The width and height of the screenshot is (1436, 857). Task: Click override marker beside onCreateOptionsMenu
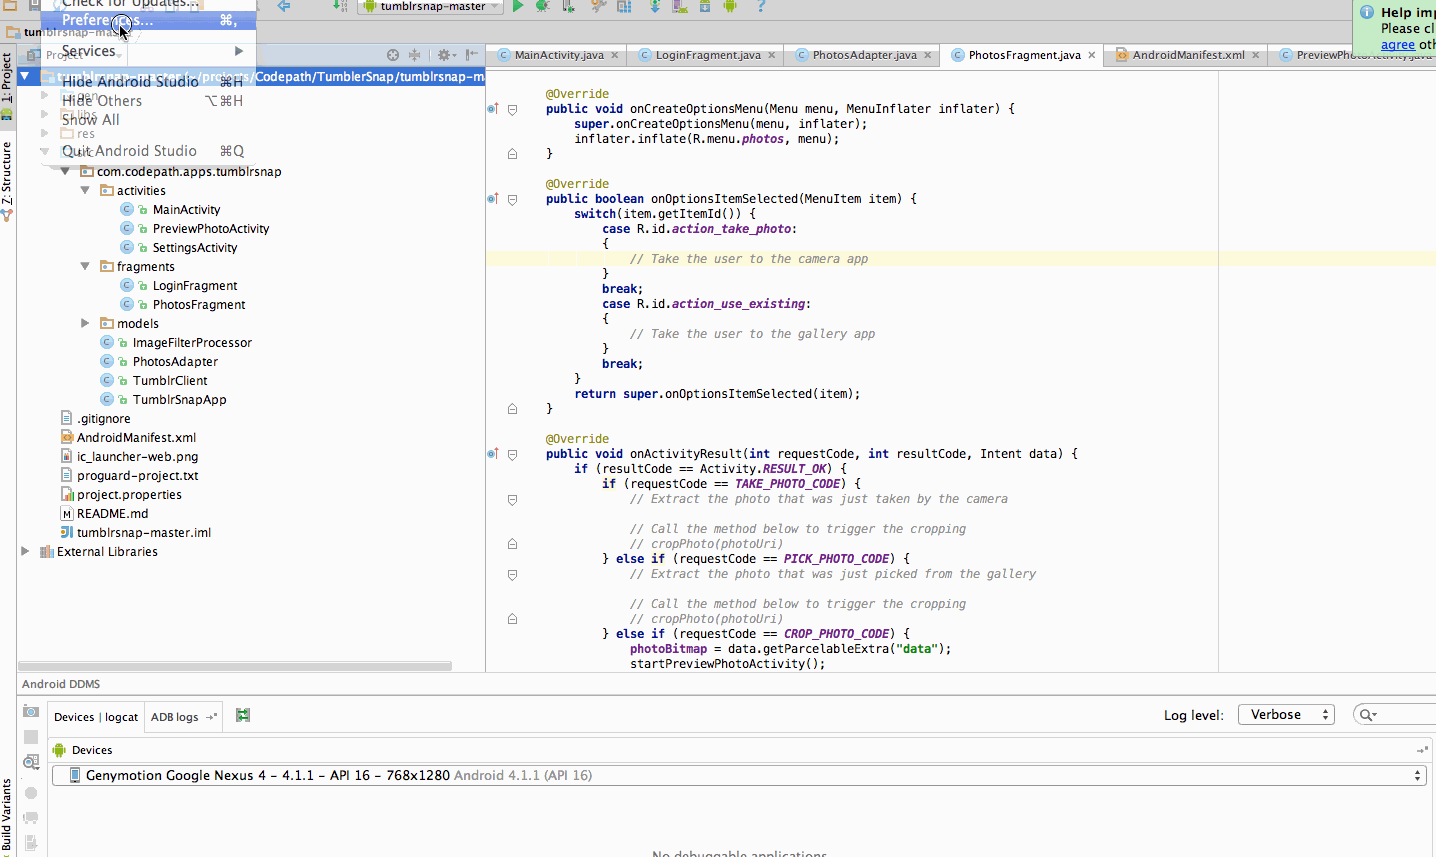coord(492,109)
